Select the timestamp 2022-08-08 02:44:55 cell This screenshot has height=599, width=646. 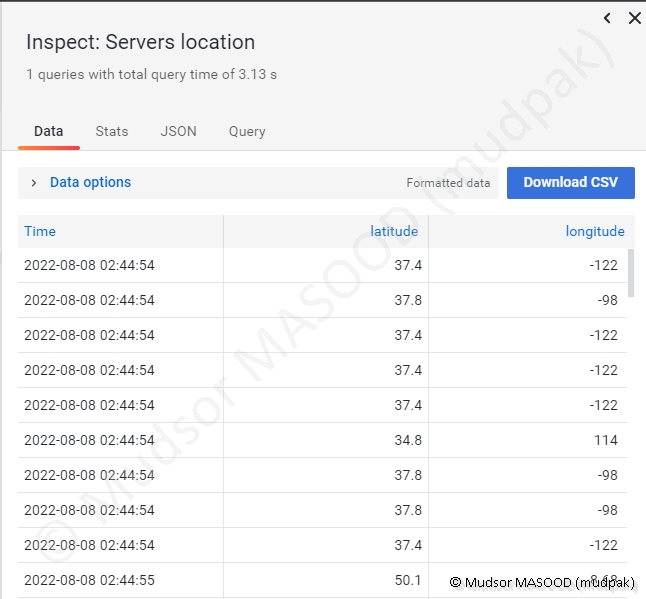coord(90,580)
